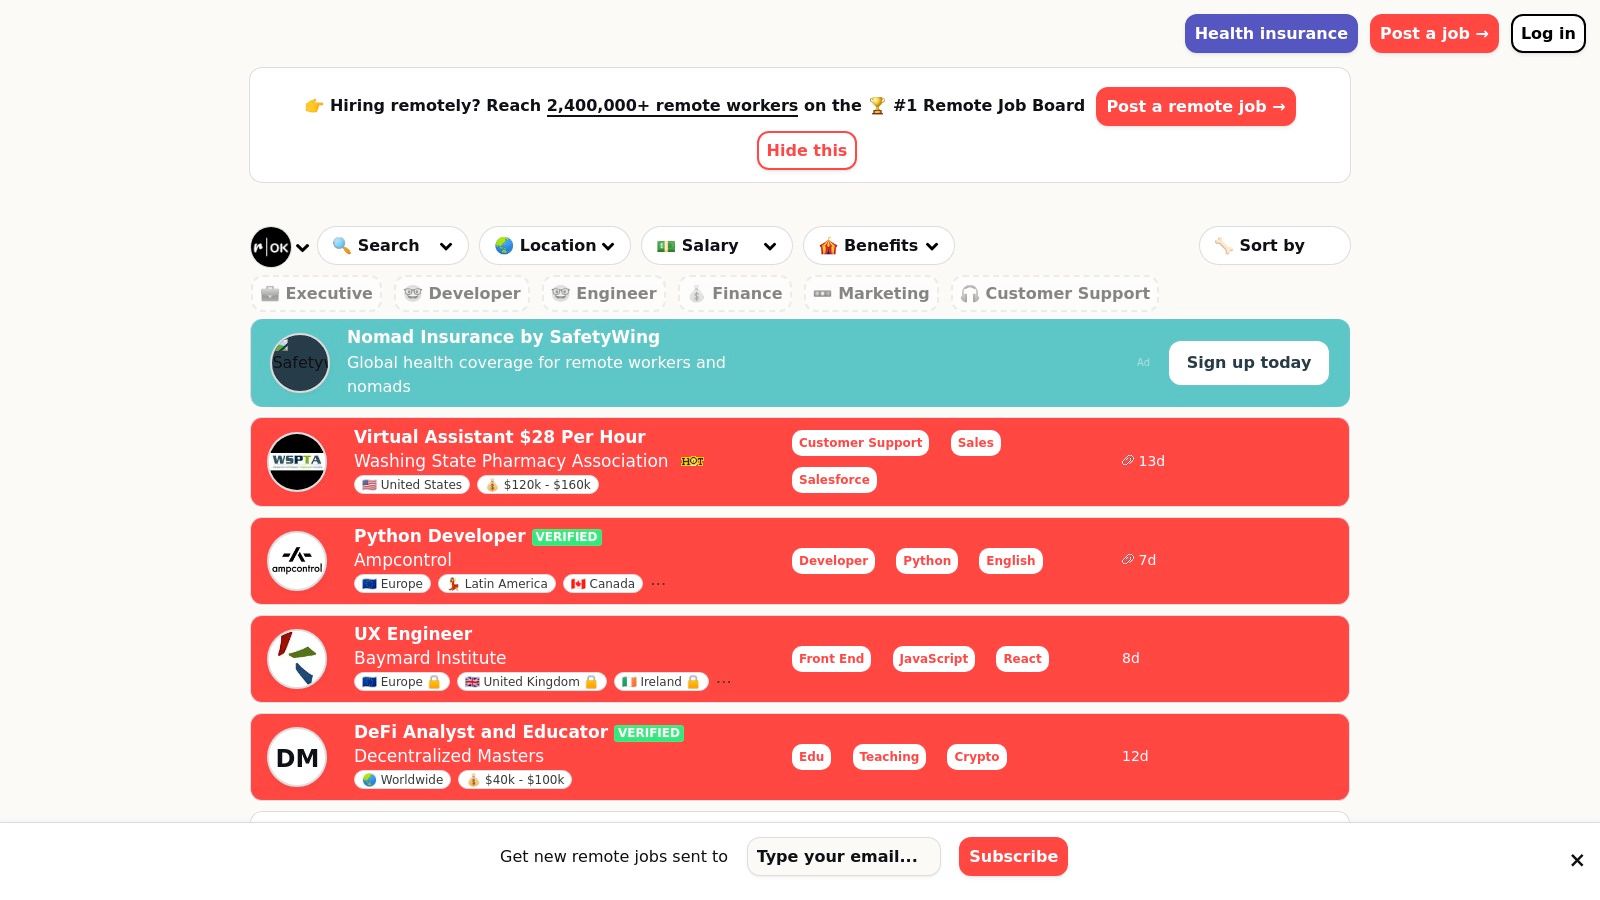Select the Developer category filter
The image size is (1600, 900).
click(x=462, y=294)
